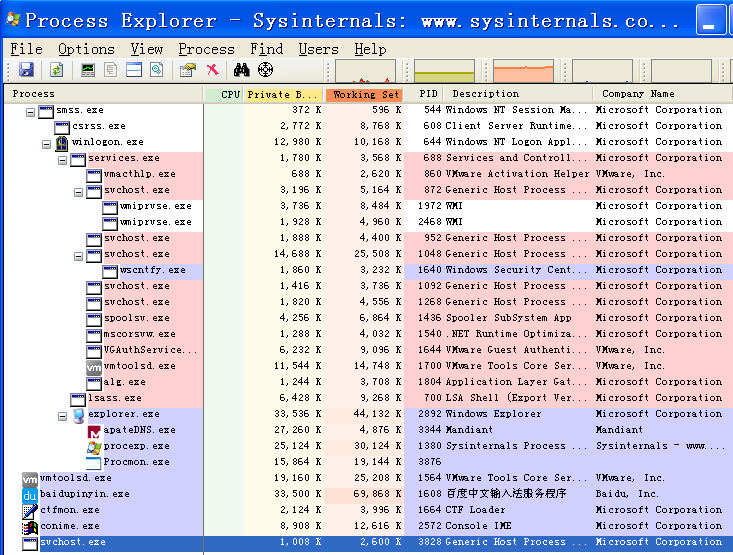Screen dimensions: 733x555
Task: Open the Process menu
Action: (x=207, y=49)
